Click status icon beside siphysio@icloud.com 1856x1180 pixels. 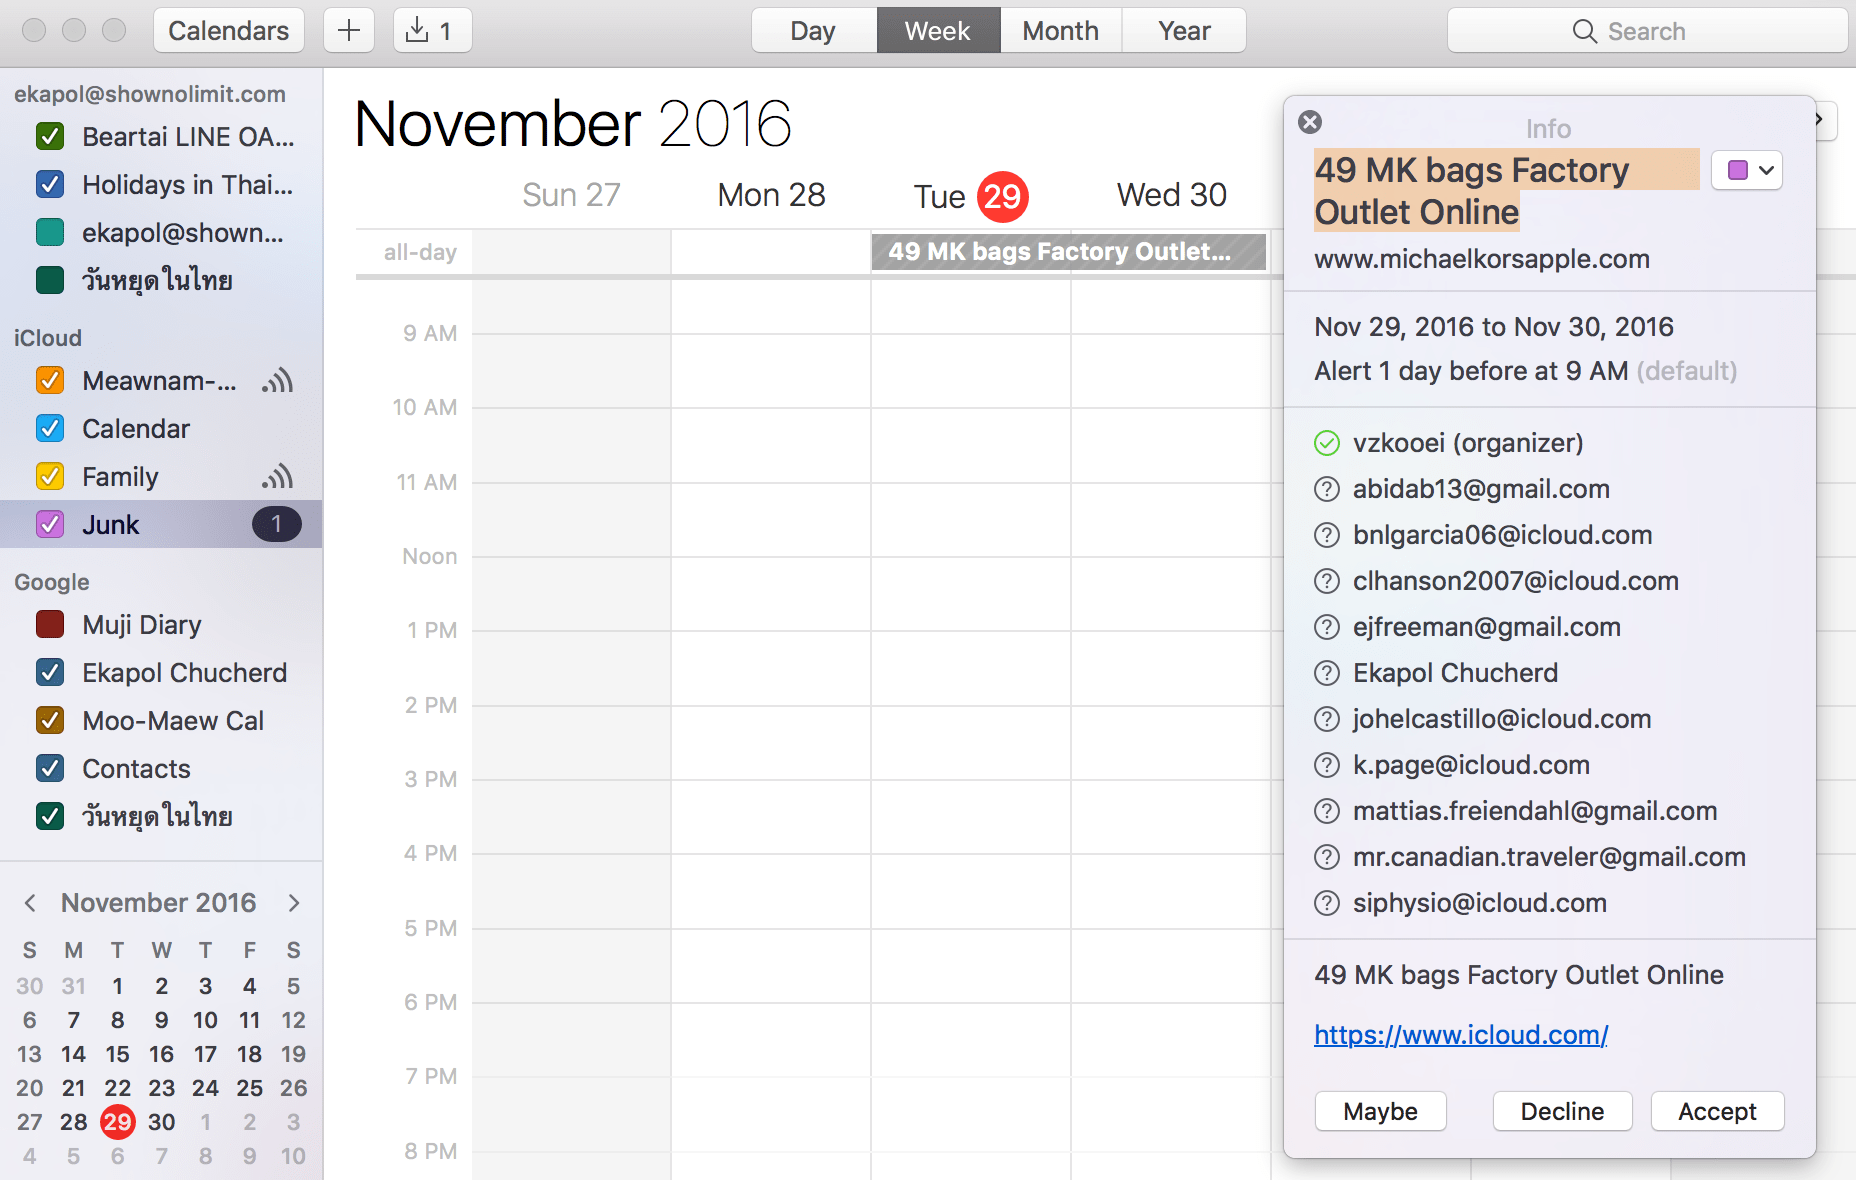1326,903
